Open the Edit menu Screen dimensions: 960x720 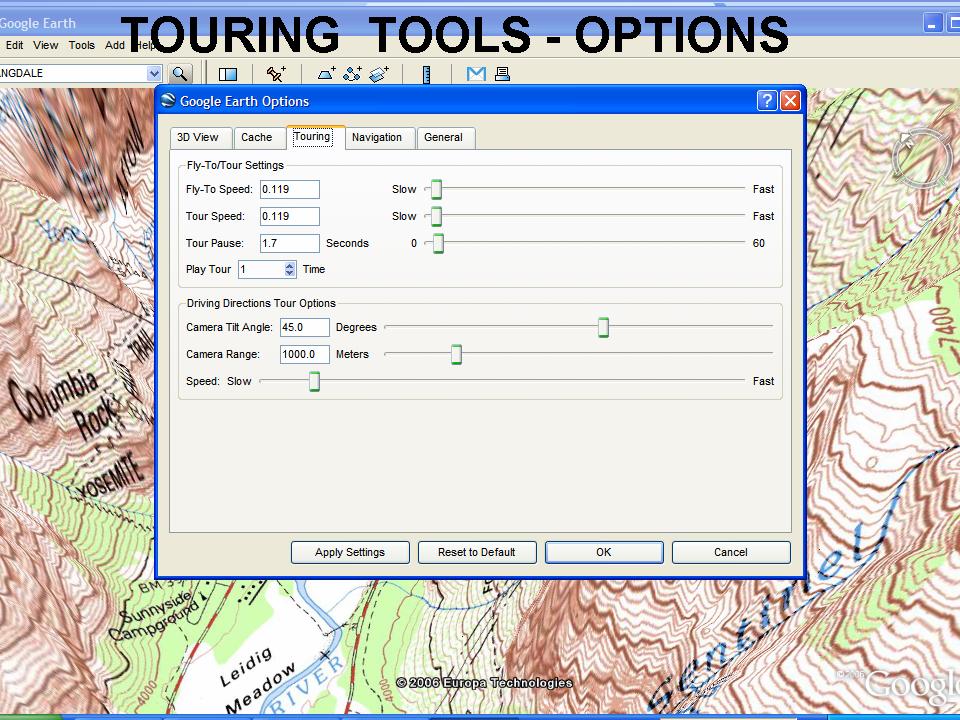[15, 45]
